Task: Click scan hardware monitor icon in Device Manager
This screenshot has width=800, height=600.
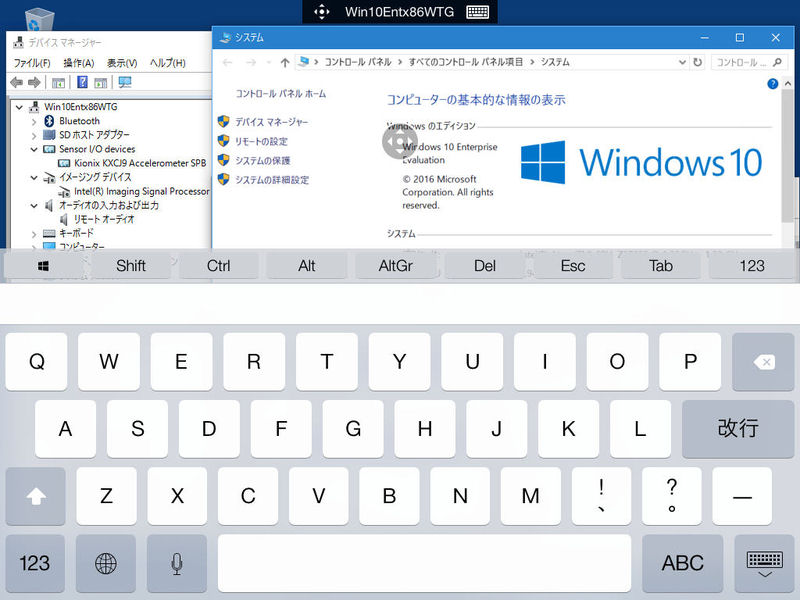Action: tap(124, 82)
